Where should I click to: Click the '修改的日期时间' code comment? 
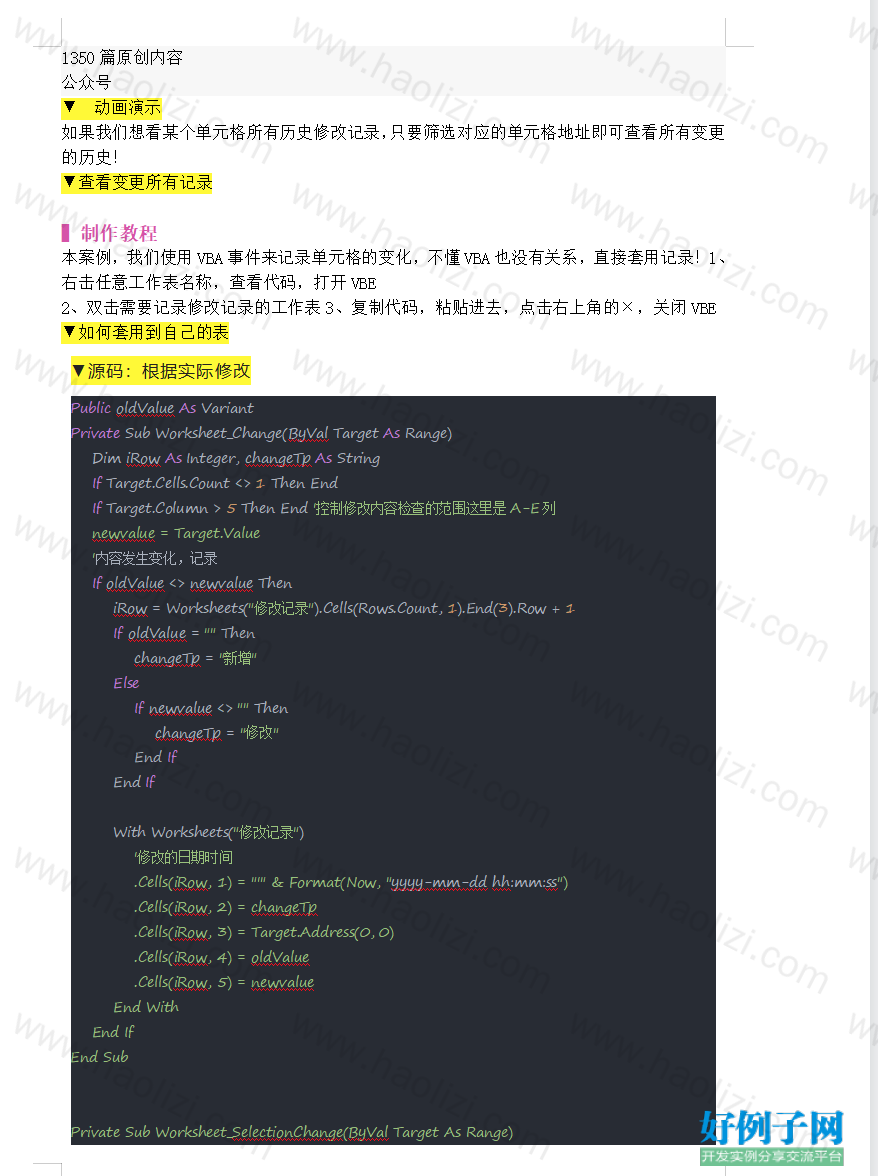click(x=184, y=857)
